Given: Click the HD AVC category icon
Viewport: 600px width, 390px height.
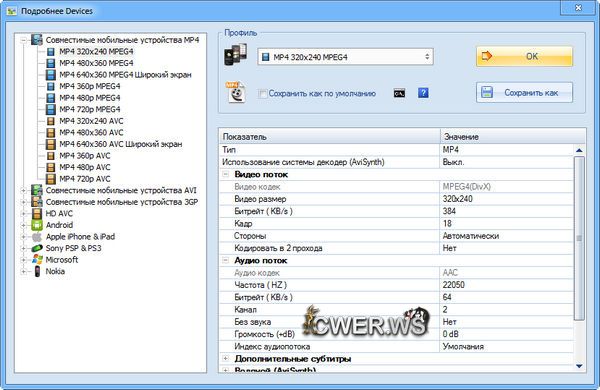Looking at the screenshot, I should pos(37,214).
